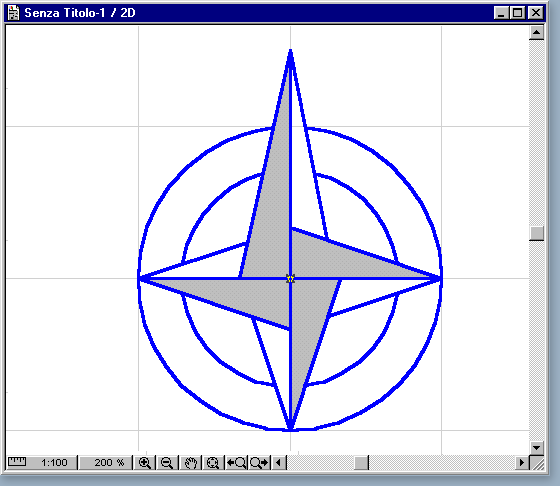Viewport: 560px width, 486px height.
Task: Click the fit in window icon
Action: pos(213,463)
